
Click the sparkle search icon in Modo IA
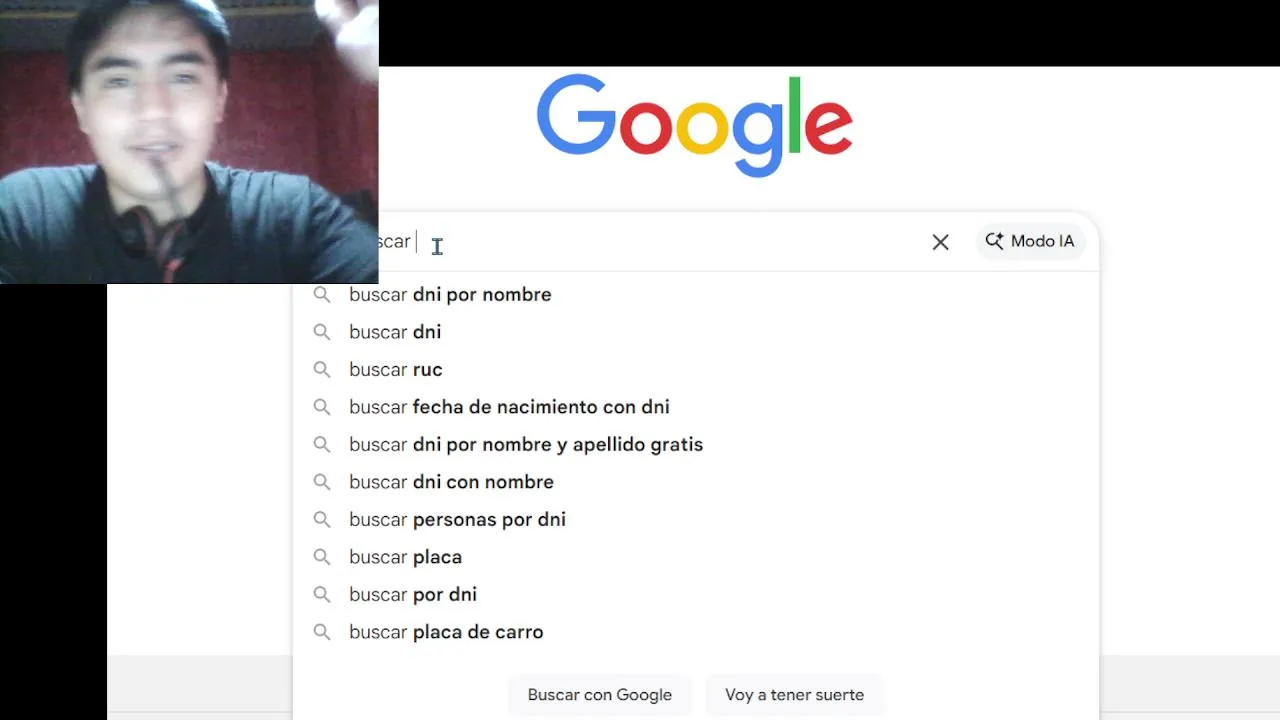994,241
